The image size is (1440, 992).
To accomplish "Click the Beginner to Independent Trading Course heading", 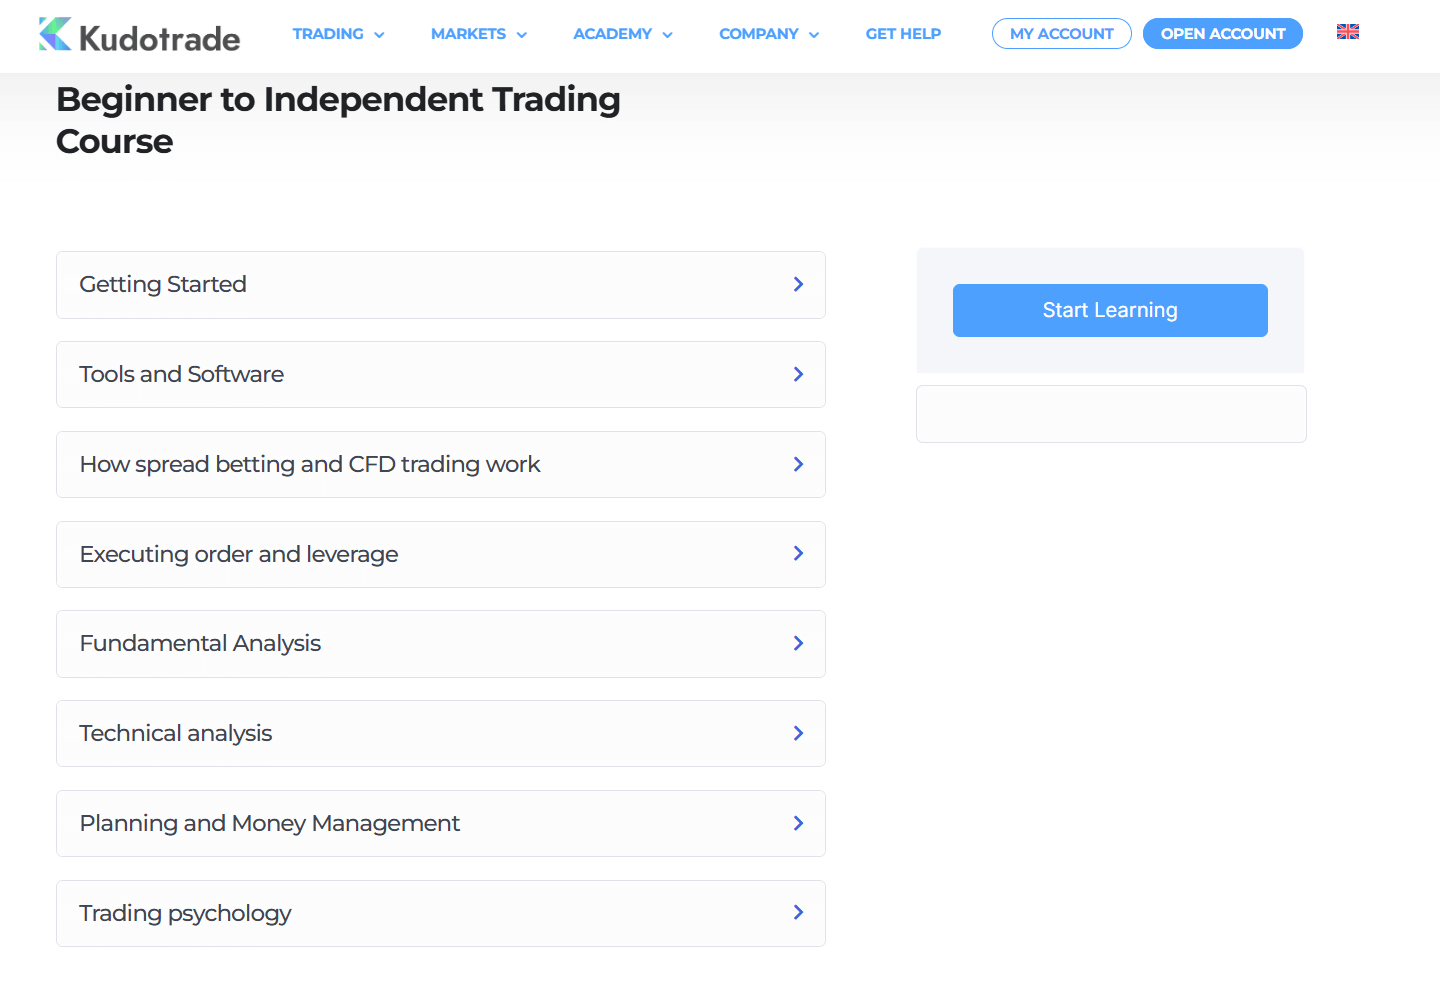I will (x=338, y=120).
